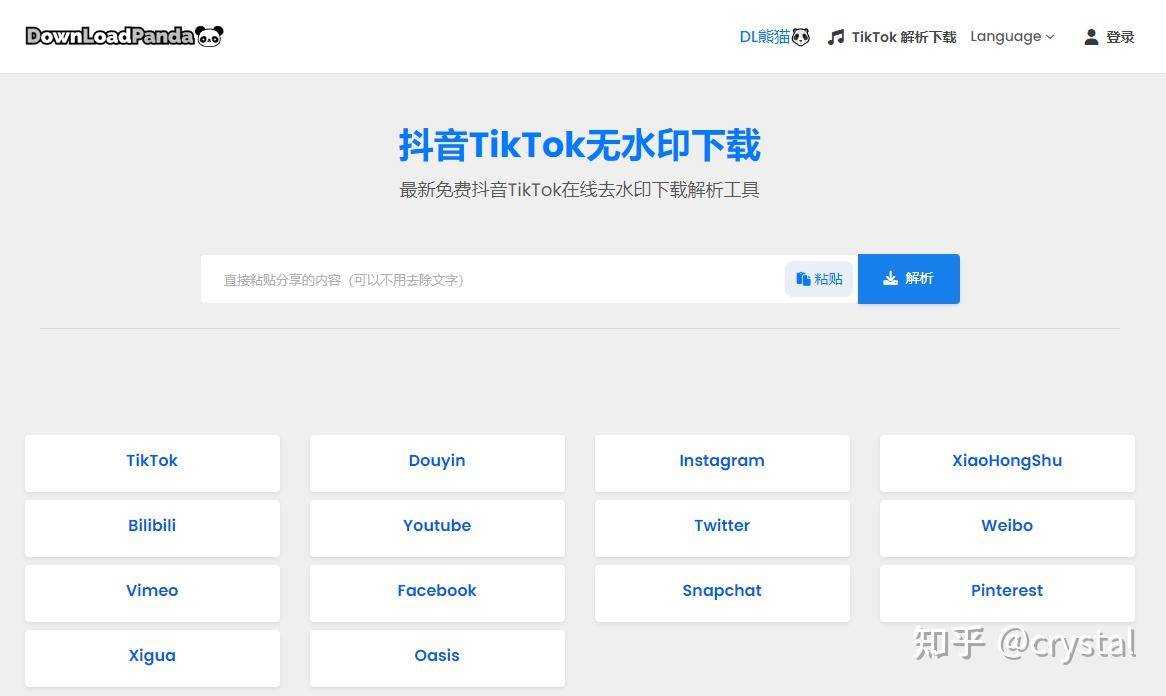1166x696 pixels.
Task: Select the Youtube platform card
Action: tap(437, 528)
